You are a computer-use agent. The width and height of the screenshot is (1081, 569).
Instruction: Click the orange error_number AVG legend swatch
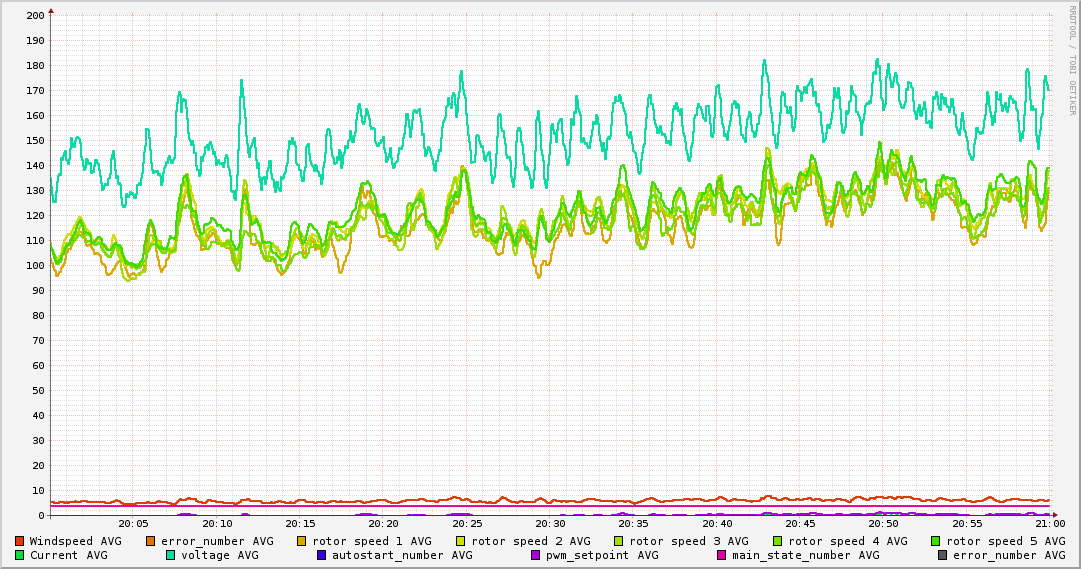click(150, 541)
